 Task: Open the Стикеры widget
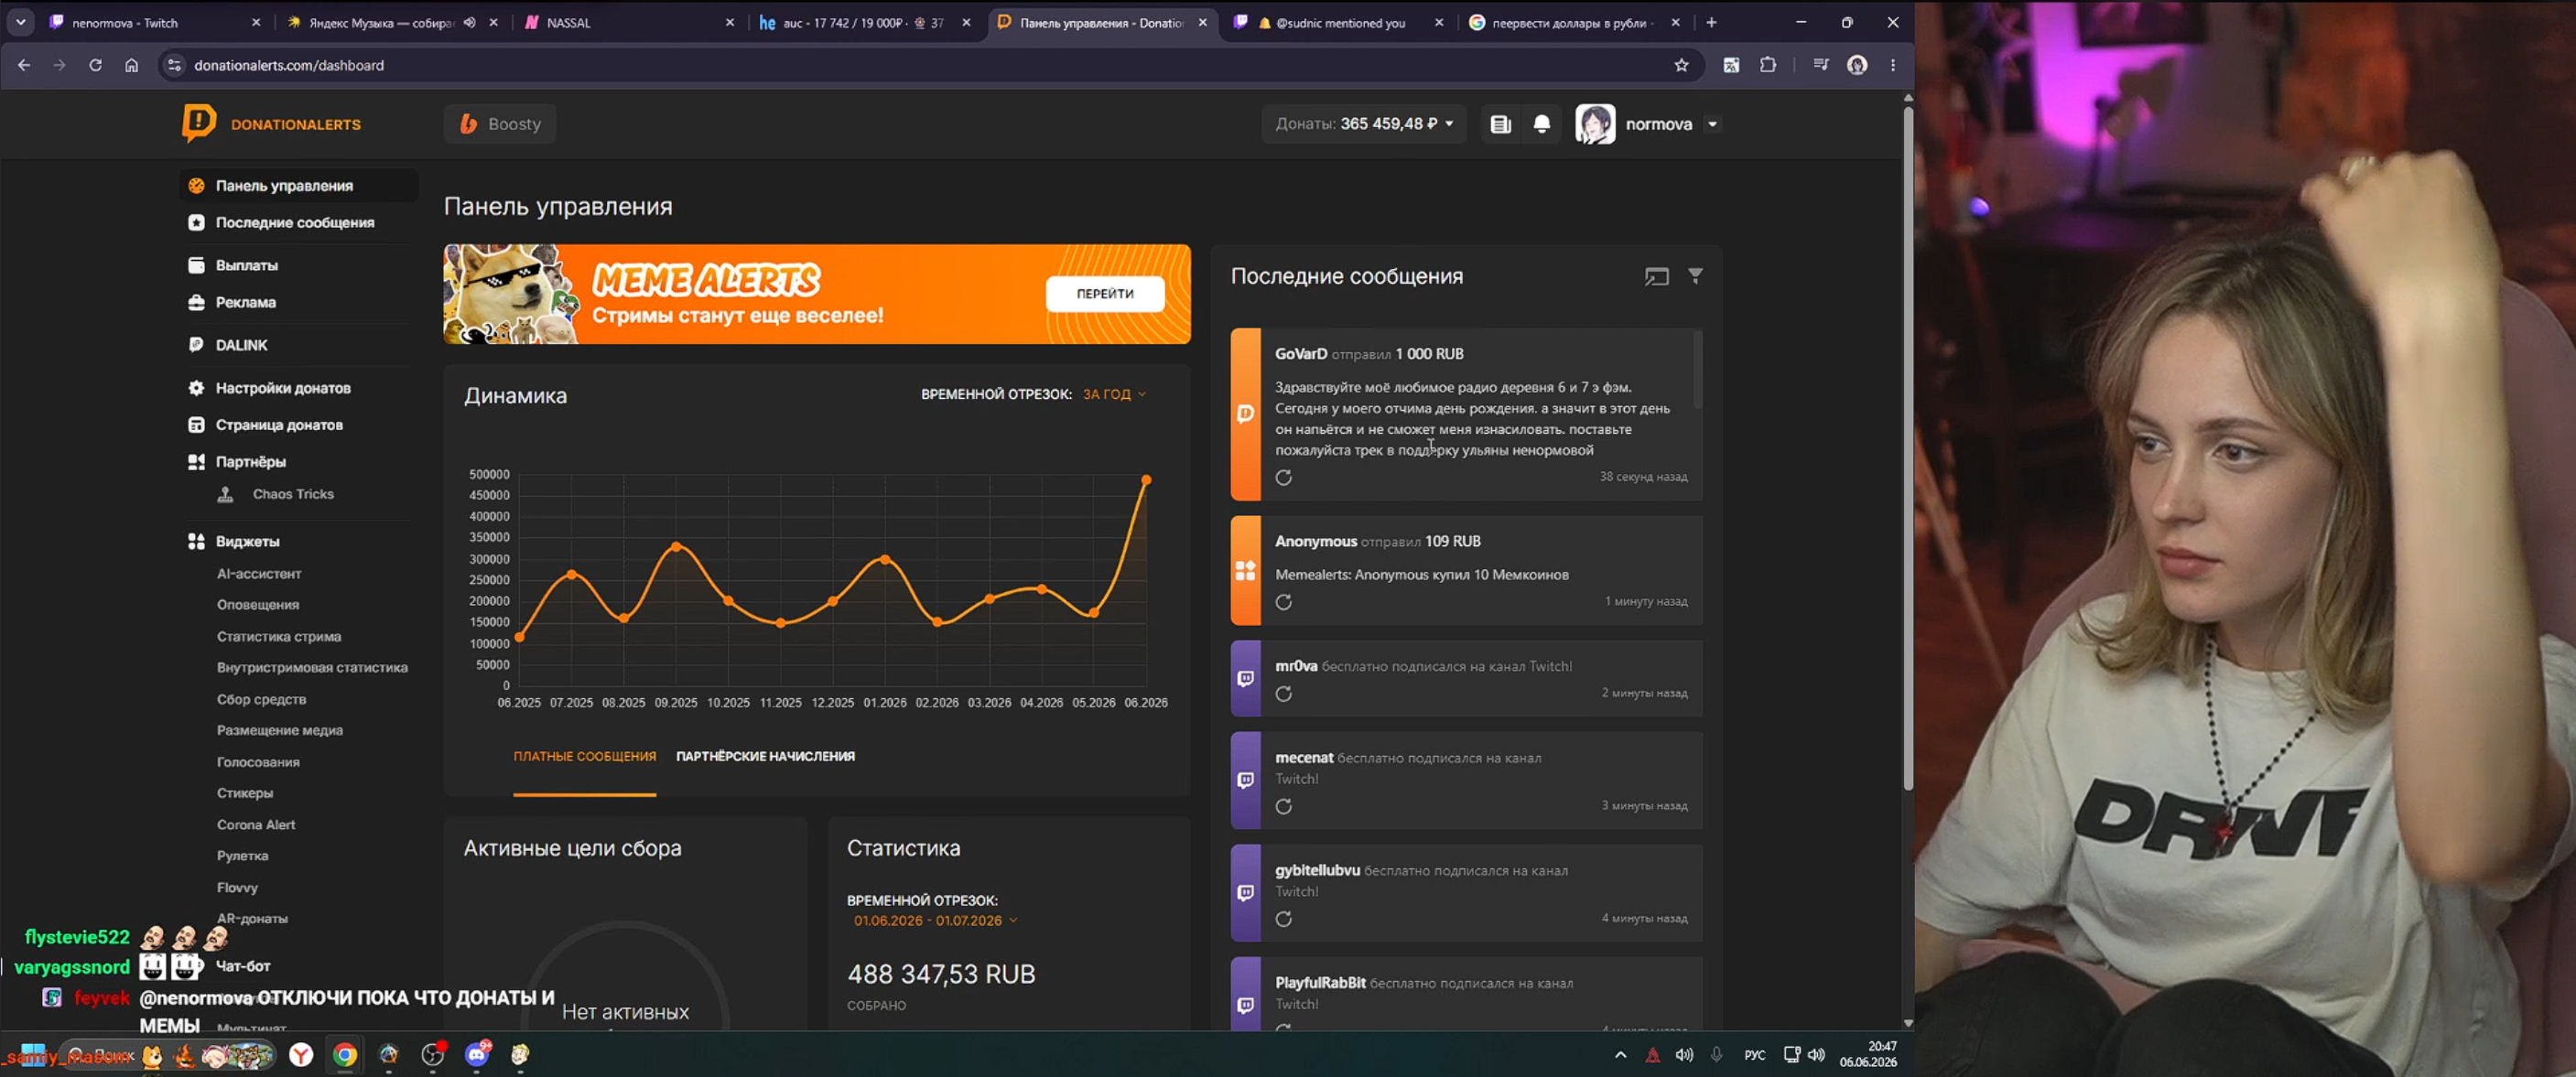click(x=245, y=793)
